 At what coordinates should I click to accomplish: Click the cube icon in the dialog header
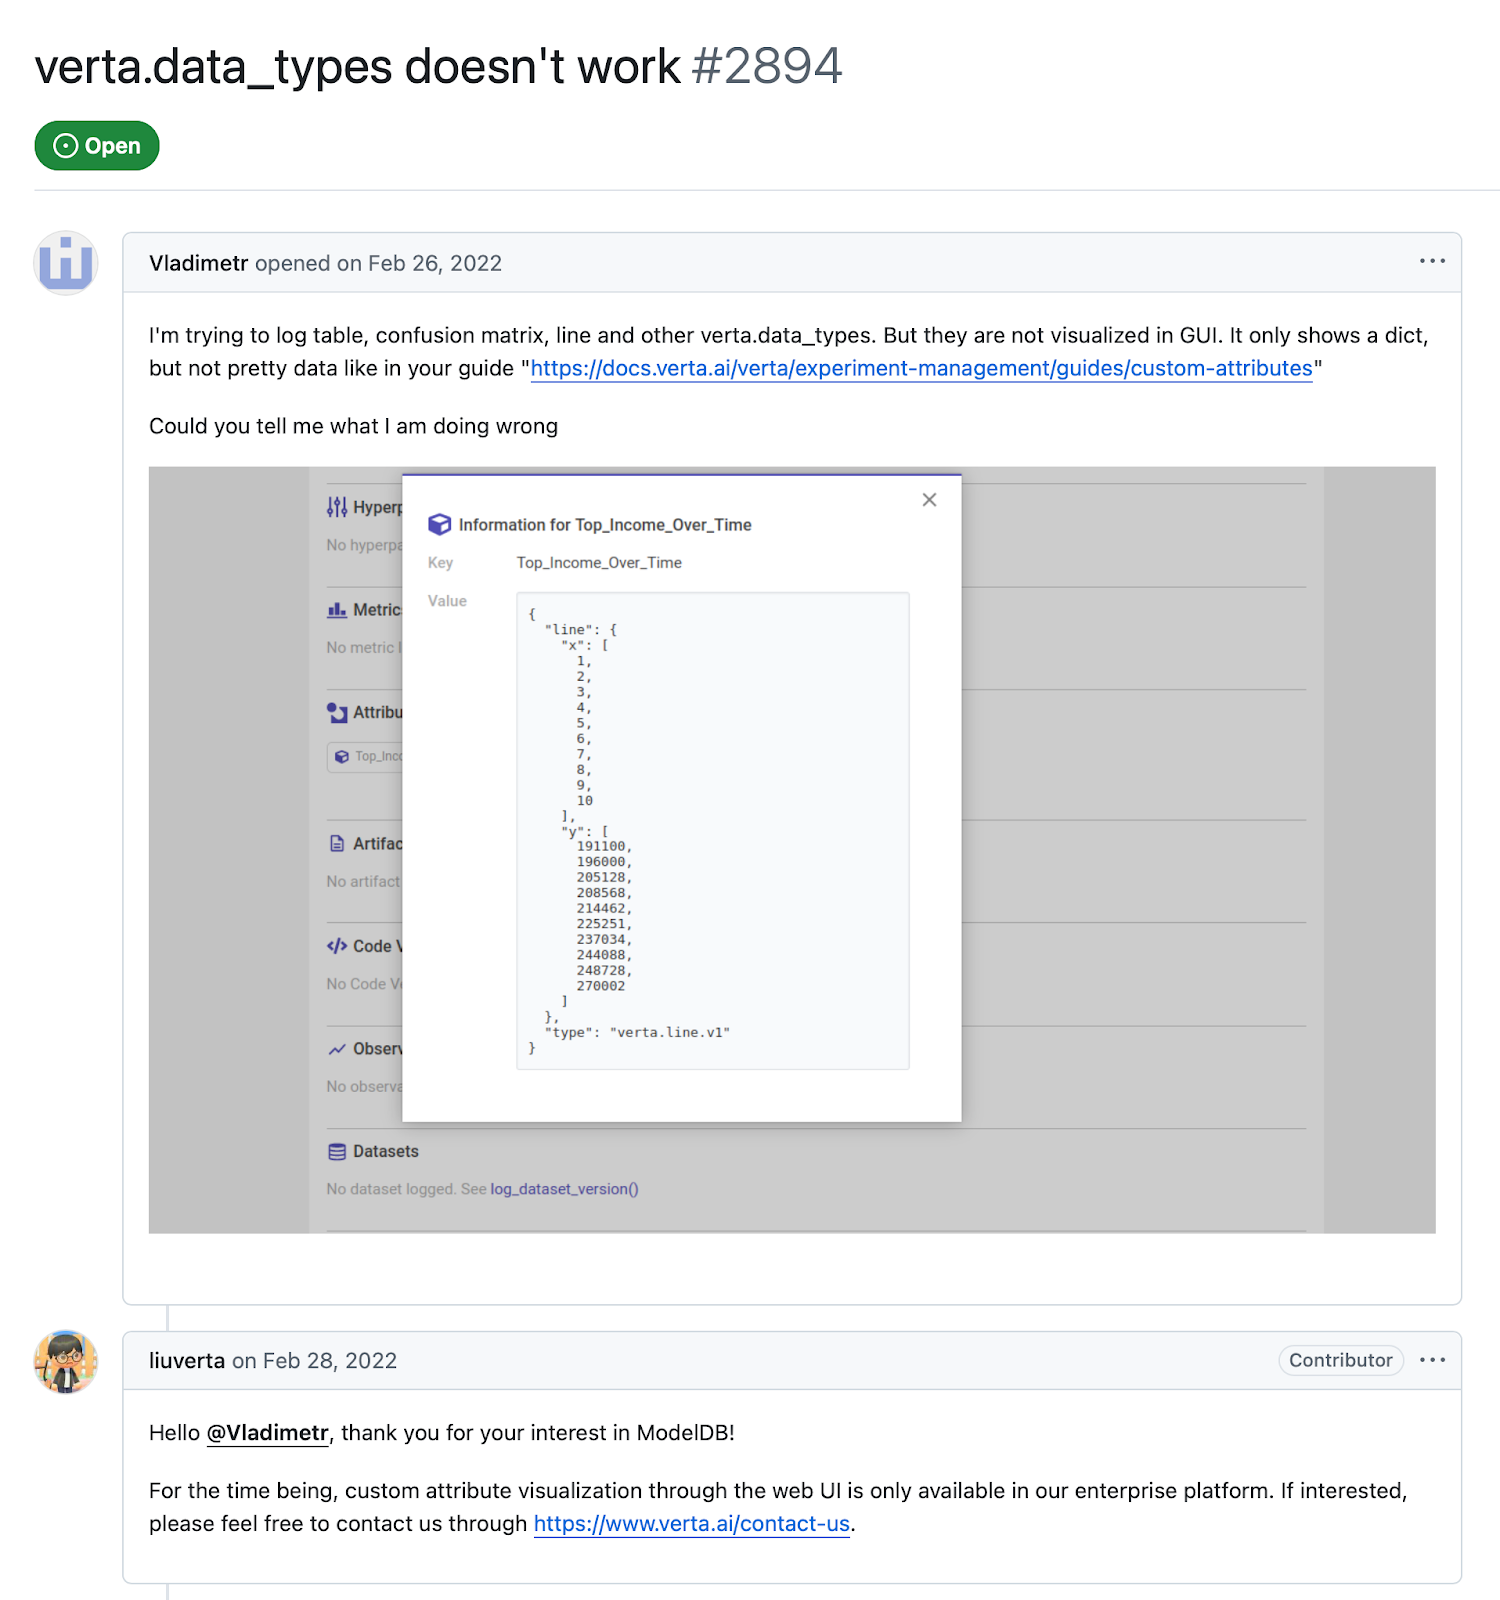pyautogui.click(x=439, y=525)
